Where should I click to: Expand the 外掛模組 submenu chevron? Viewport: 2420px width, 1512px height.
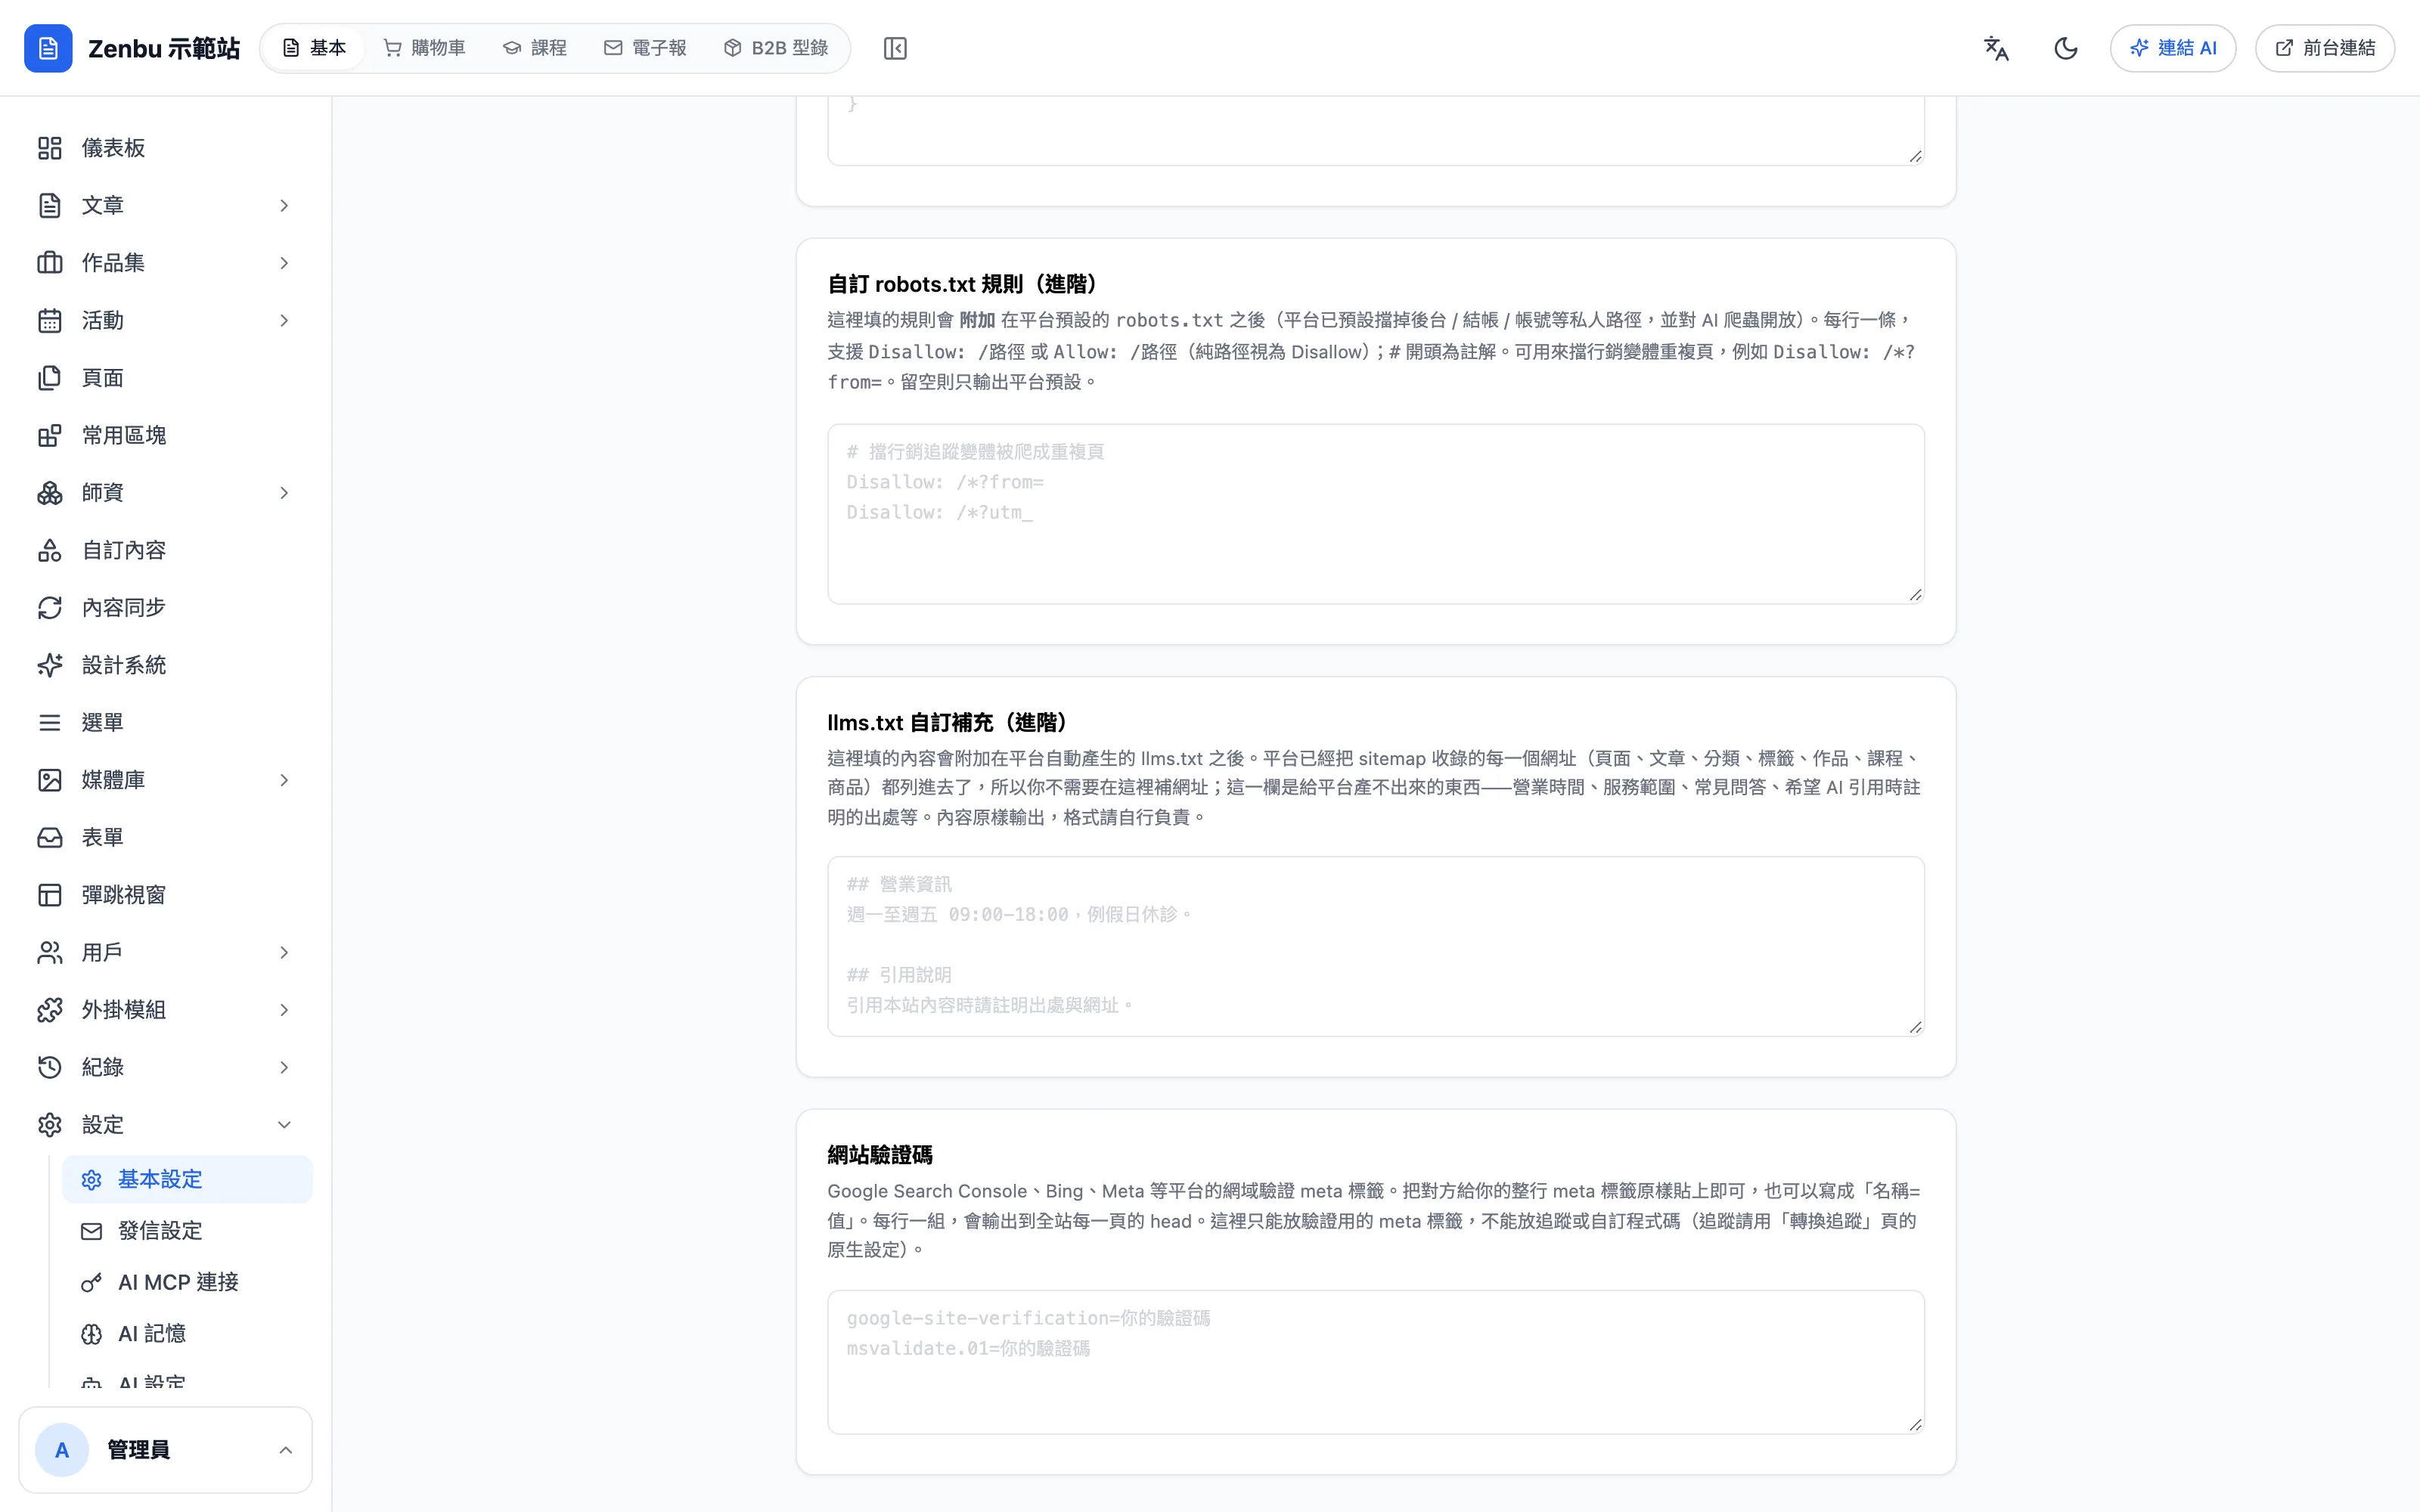(x=284, y=1010)
